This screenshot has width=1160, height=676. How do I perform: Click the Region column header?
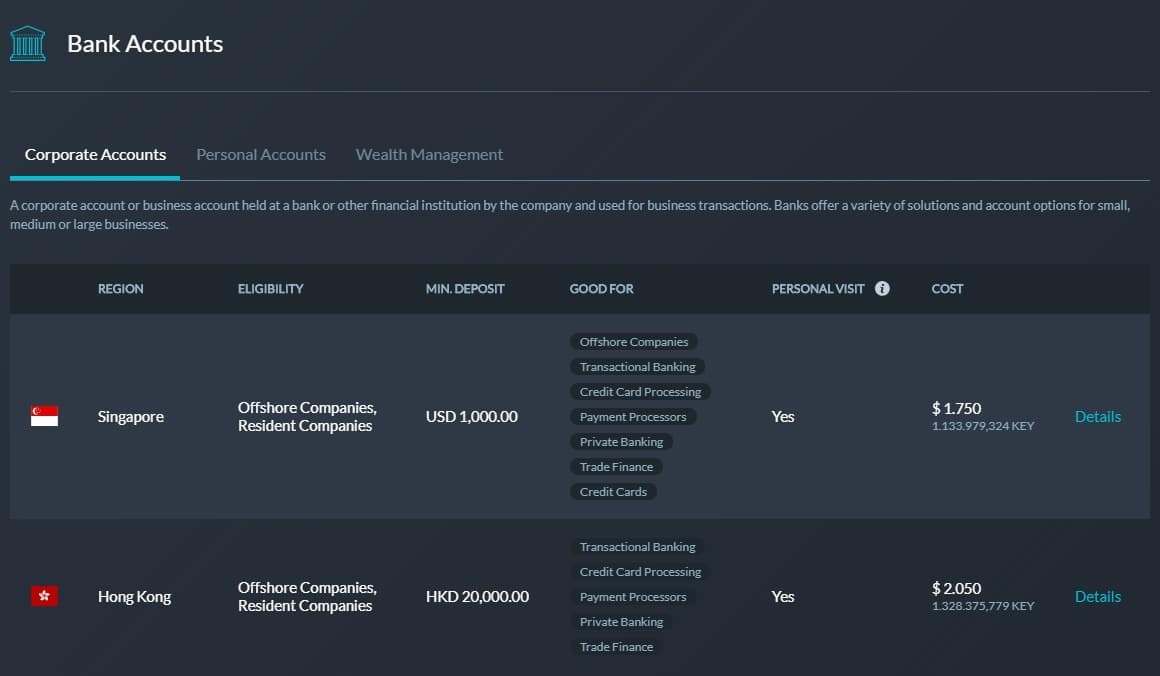[120, 288]
